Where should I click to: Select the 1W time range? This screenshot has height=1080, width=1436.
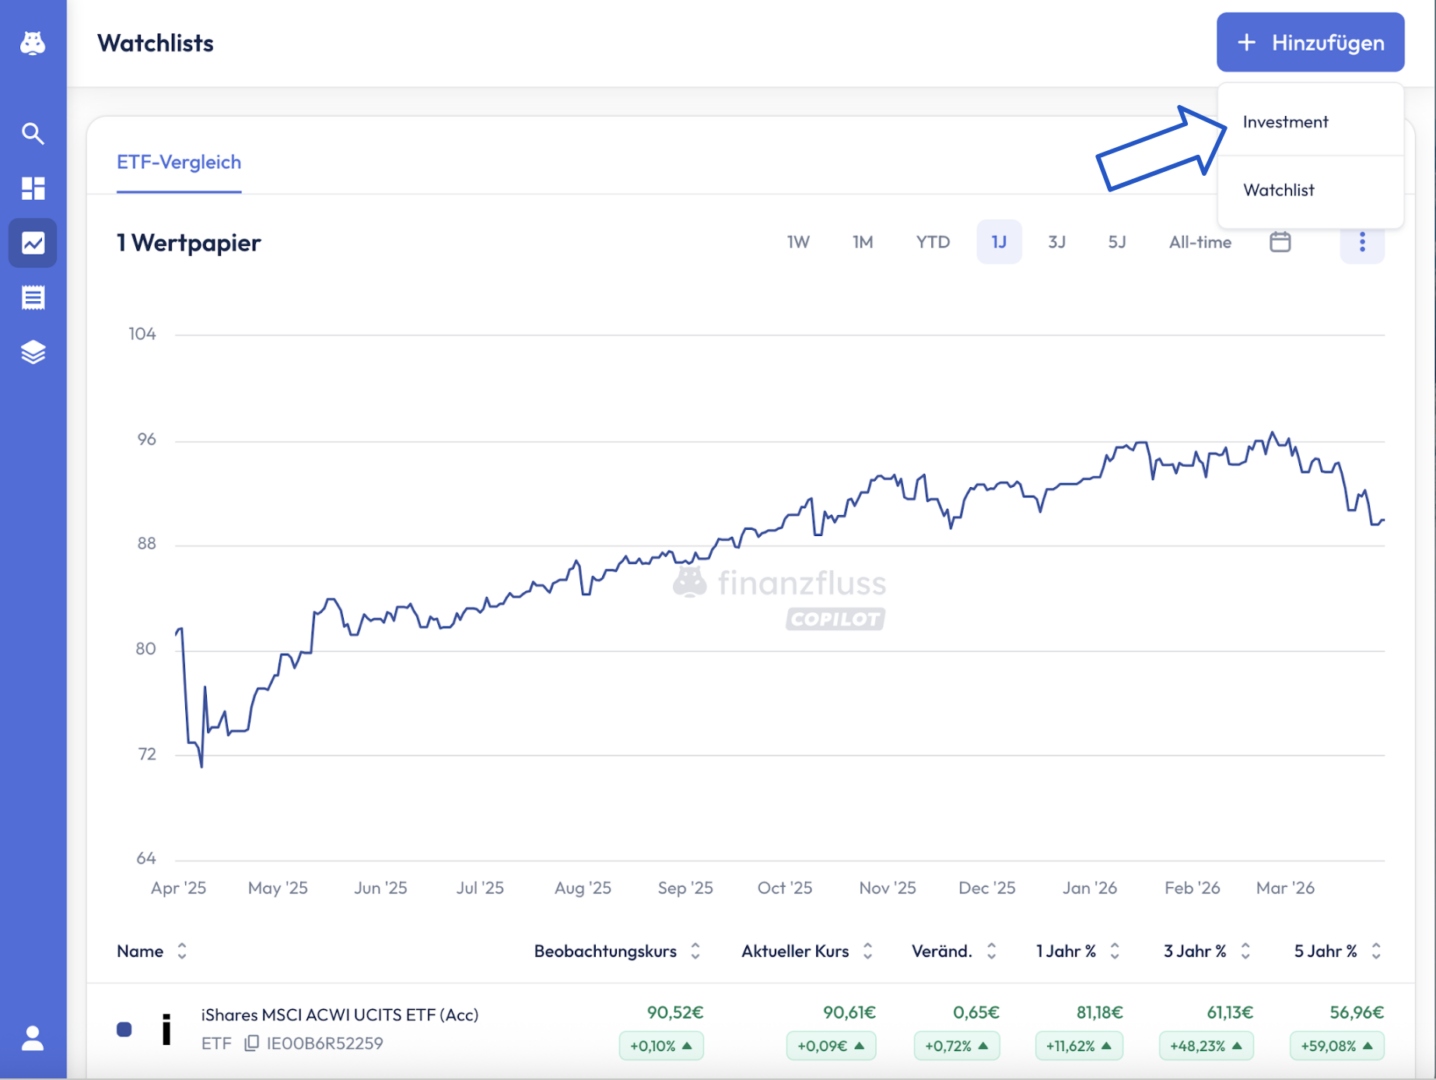click(x=798, y=242)
